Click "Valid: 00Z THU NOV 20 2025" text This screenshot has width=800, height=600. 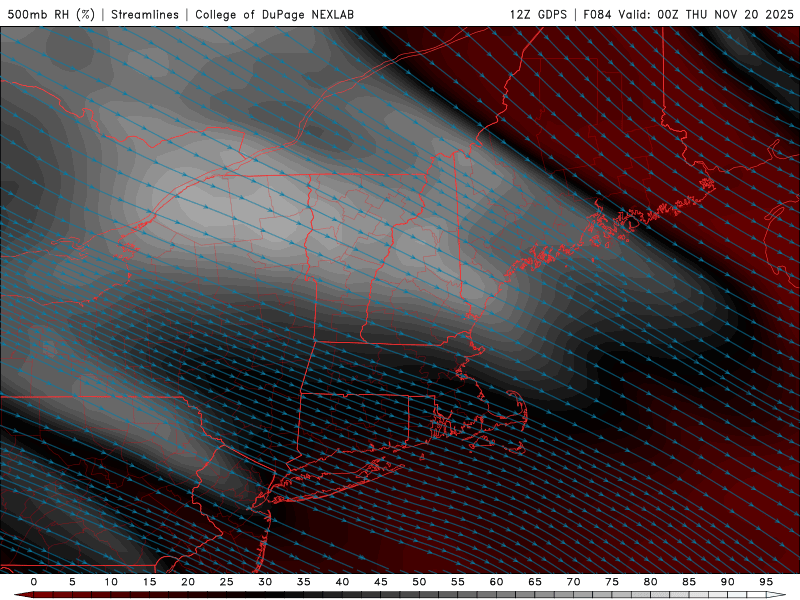(x=706, y=14)
